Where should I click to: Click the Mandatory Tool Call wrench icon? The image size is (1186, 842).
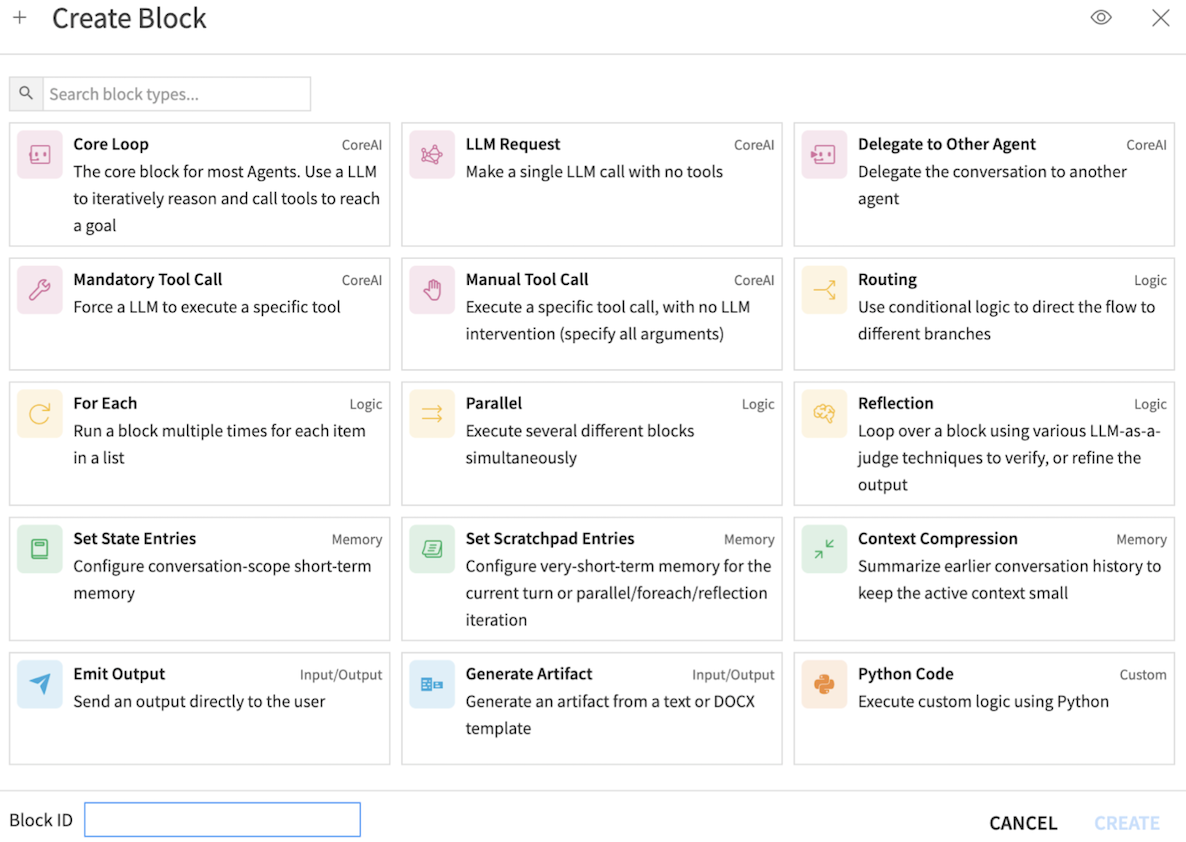point(40,291)
